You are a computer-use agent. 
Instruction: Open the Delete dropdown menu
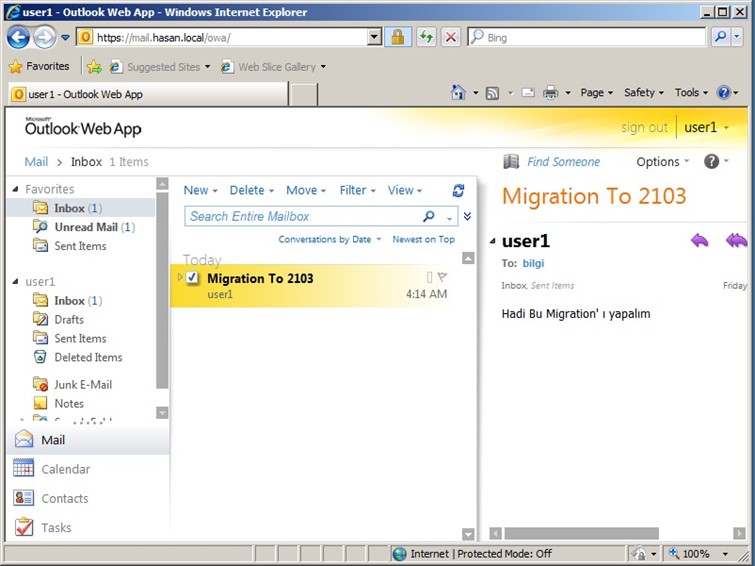pyautogui.click(x=251, y=190)
